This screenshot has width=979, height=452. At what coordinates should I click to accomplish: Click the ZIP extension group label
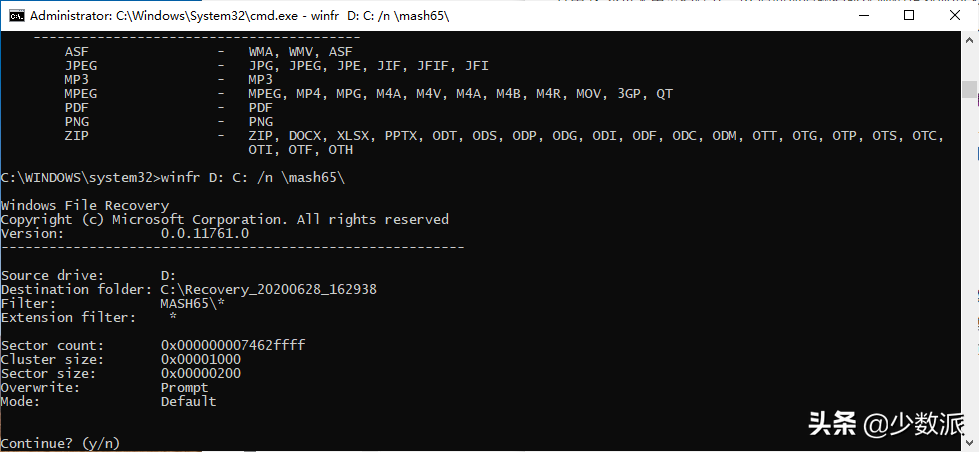point(76,135)
